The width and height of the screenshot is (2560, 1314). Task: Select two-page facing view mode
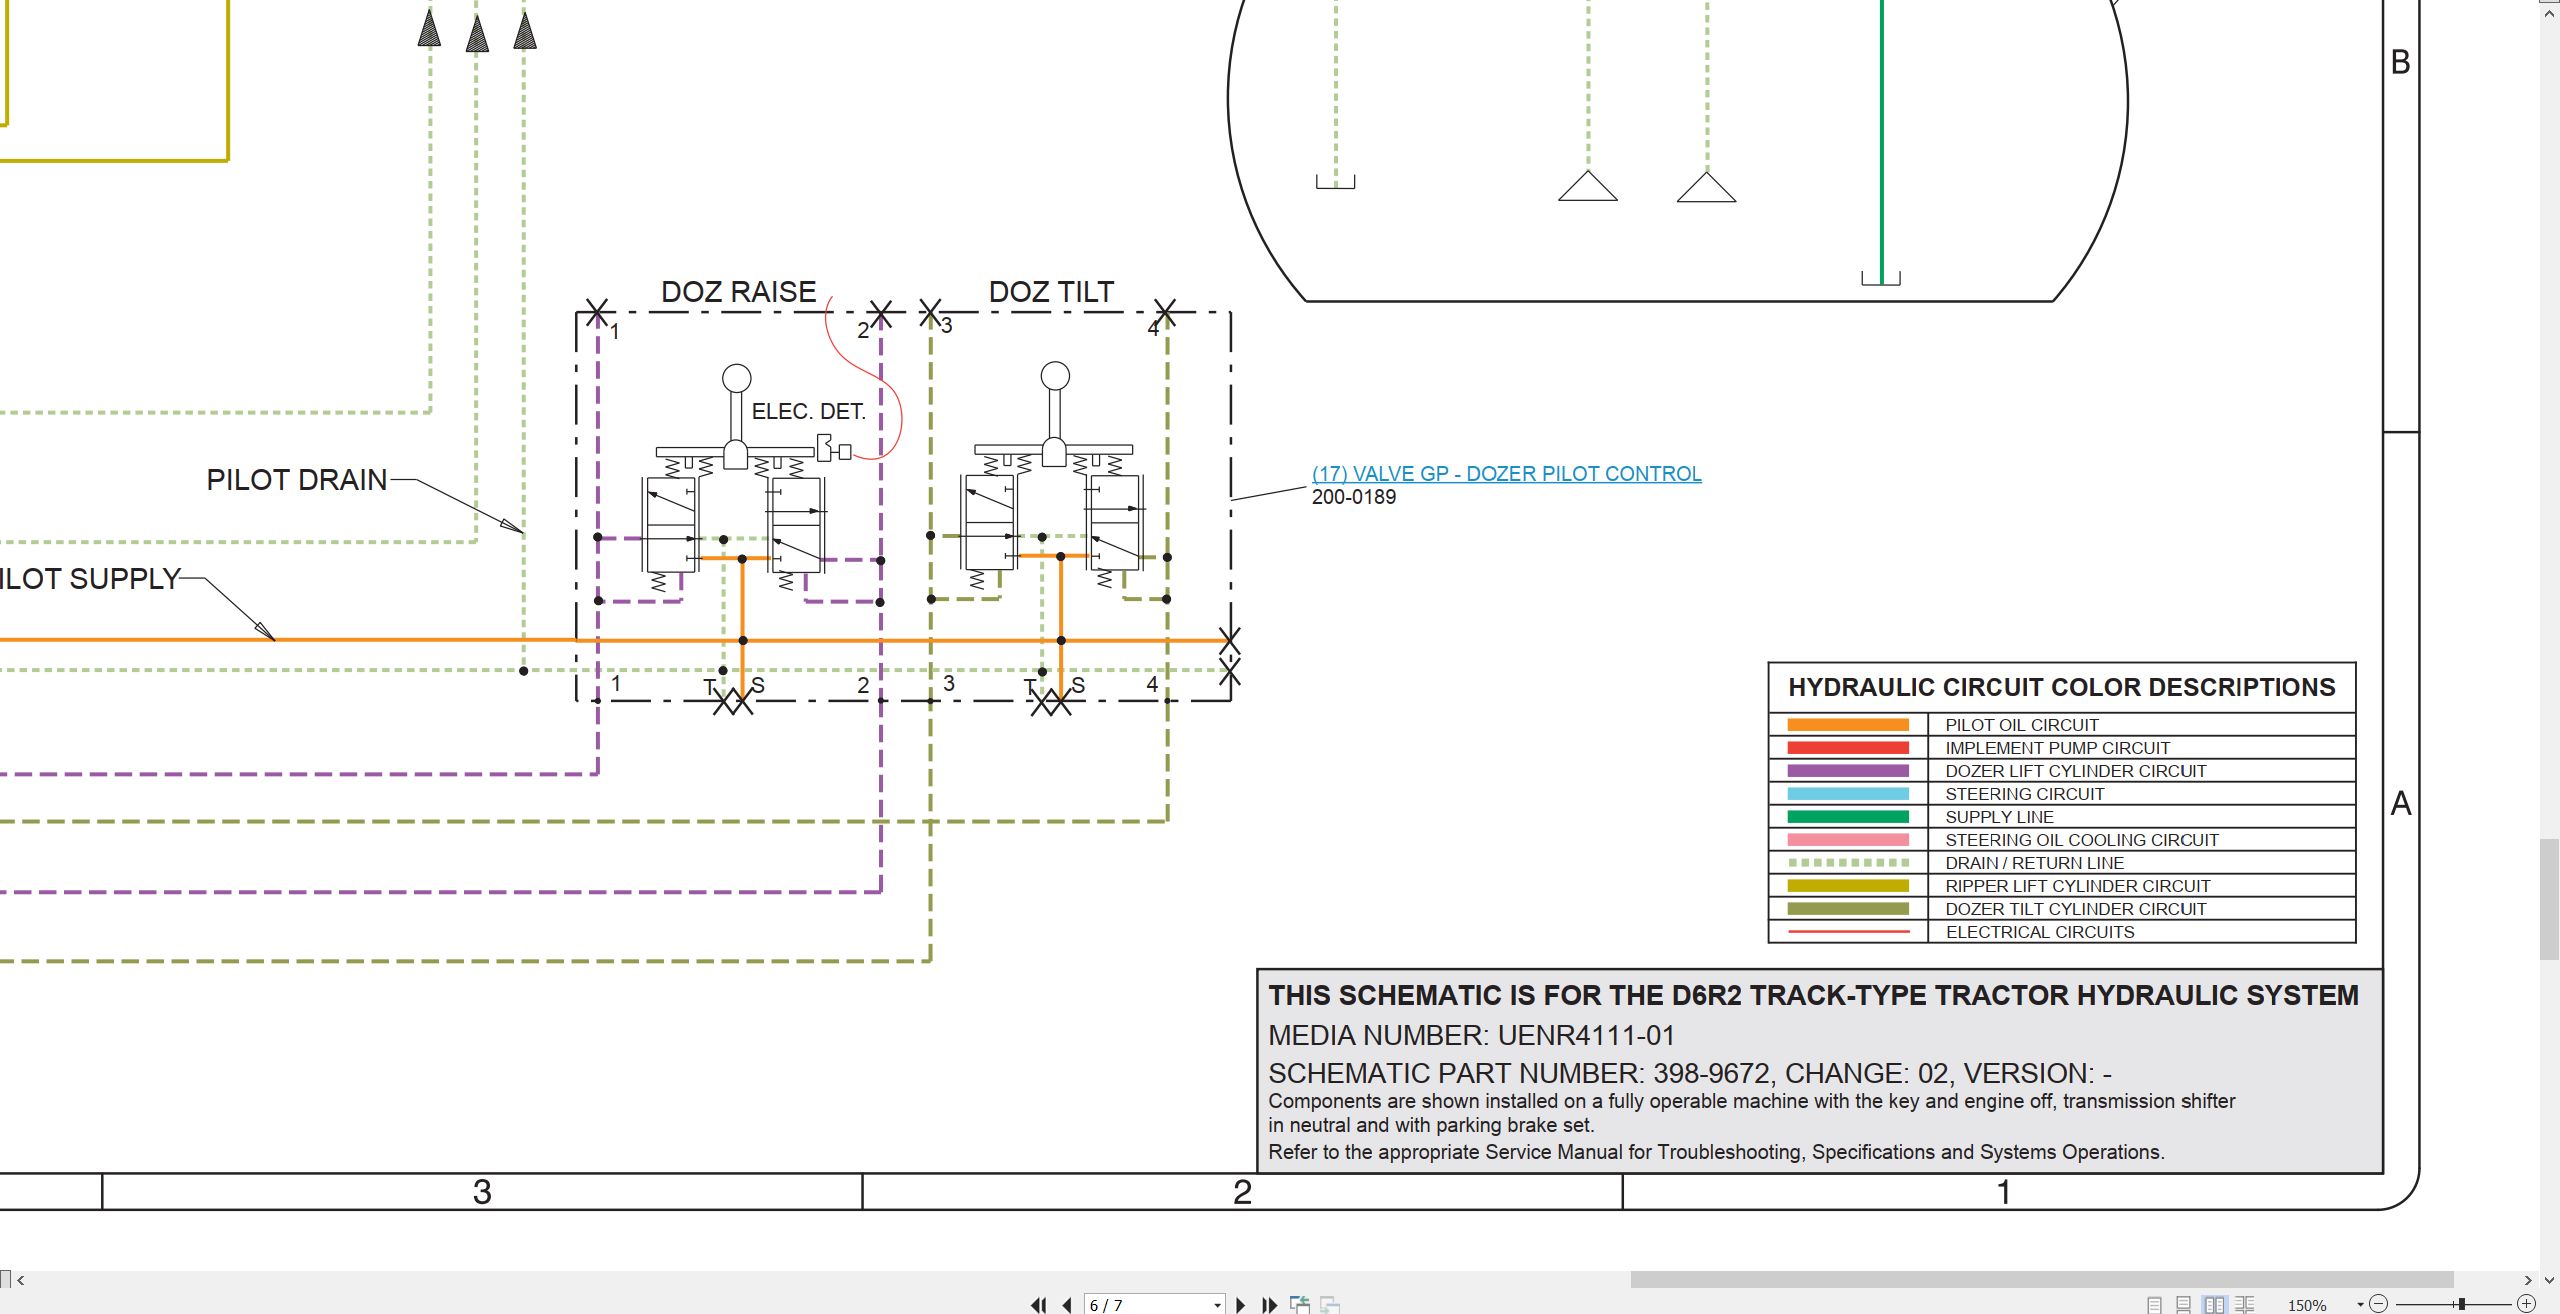pyautogui.click(x=2215, y=1305)
